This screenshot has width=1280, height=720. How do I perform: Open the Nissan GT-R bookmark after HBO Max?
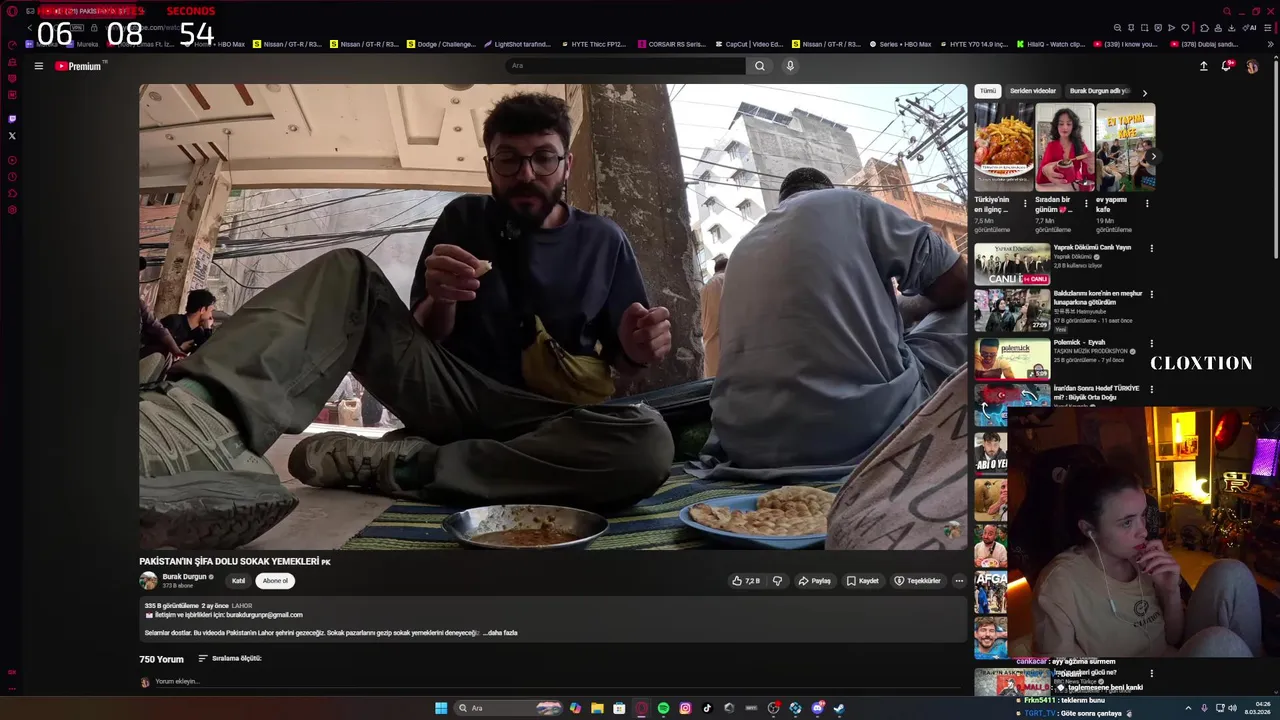pos(288,44)
